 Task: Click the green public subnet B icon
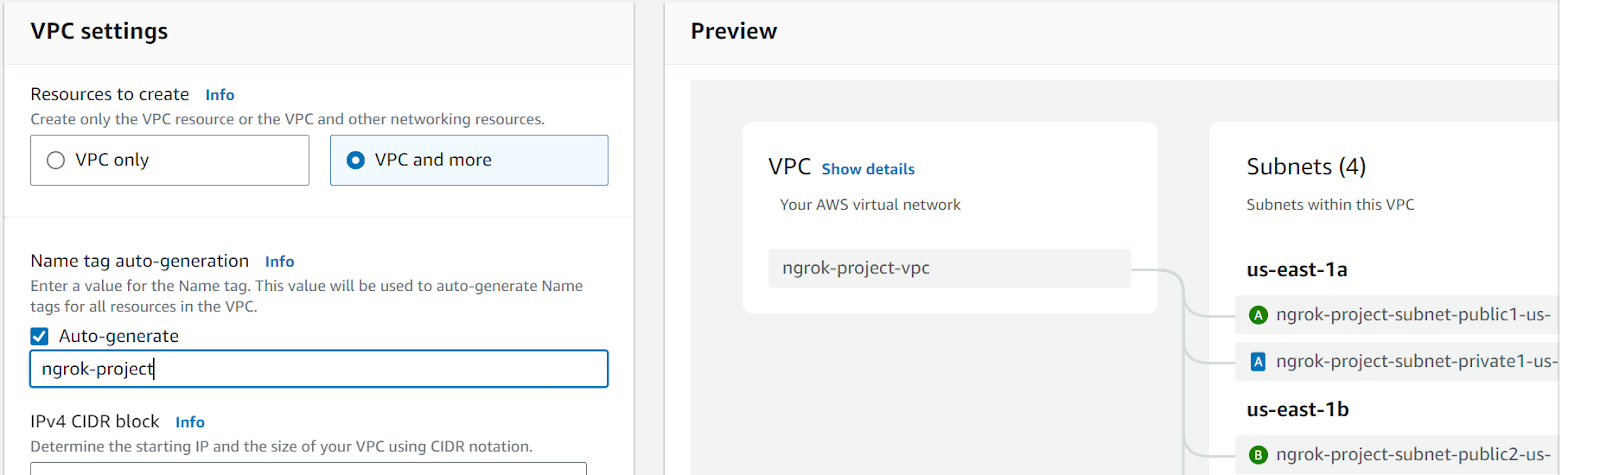click(1258, 455)
